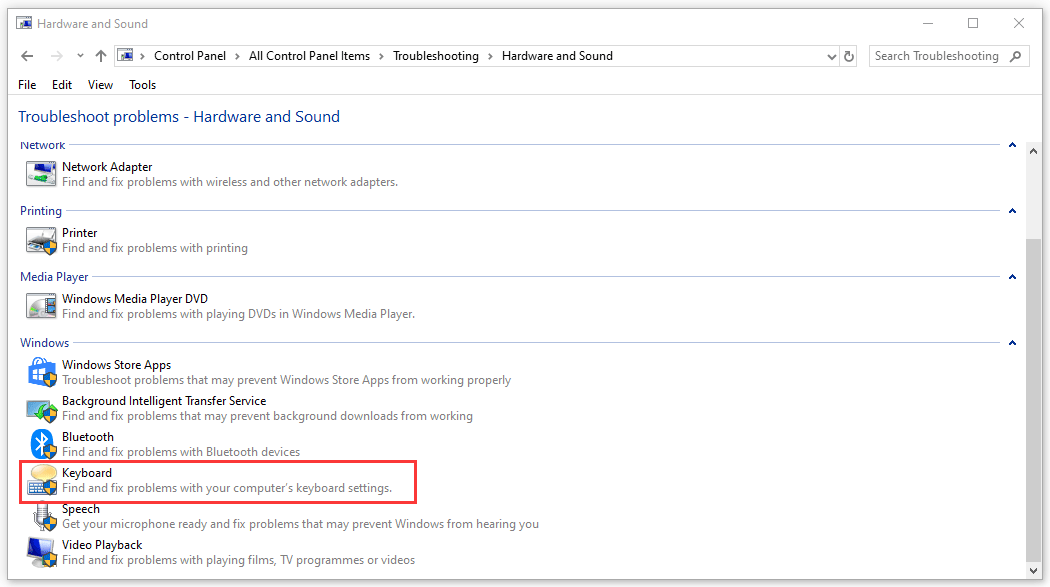Launch the Keyboard troubleshooter icon
The width and height of the screenshot is (1050, 587).
(x=42, y=480)
